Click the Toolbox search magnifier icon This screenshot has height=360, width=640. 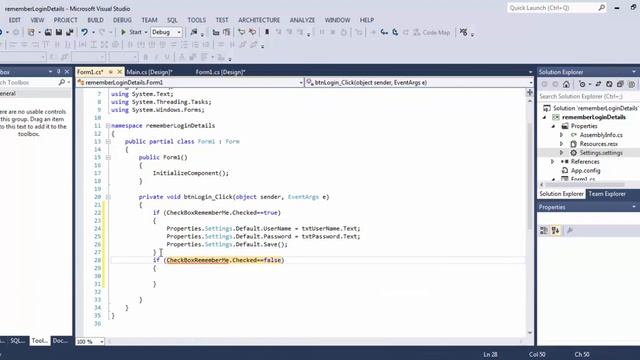(x=62, y=82)
